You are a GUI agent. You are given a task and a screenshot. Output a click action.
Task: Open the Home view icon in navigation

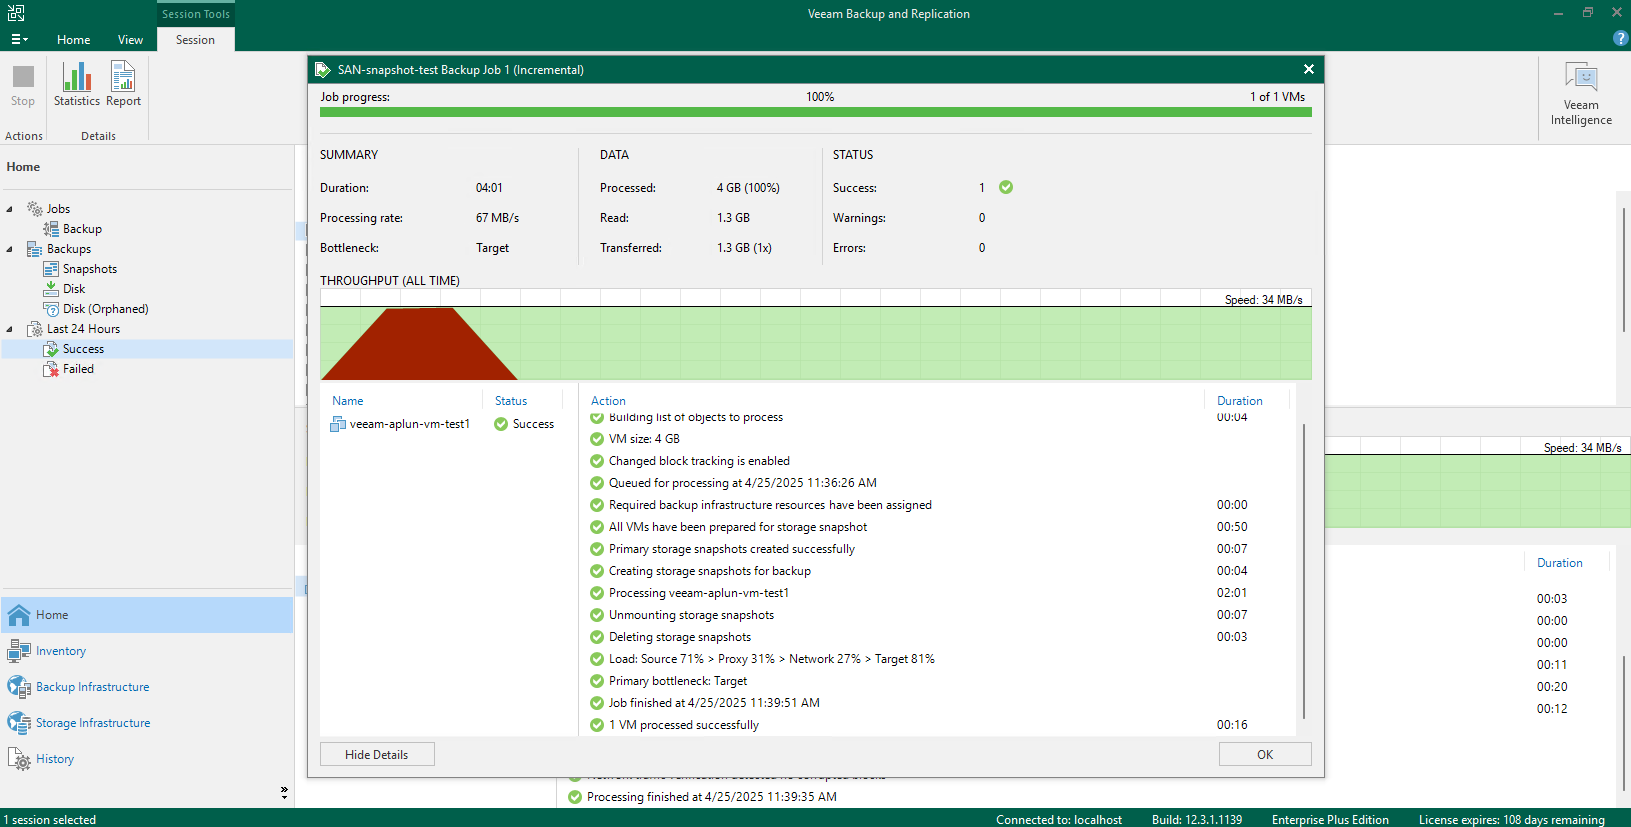tap(19, 615)
